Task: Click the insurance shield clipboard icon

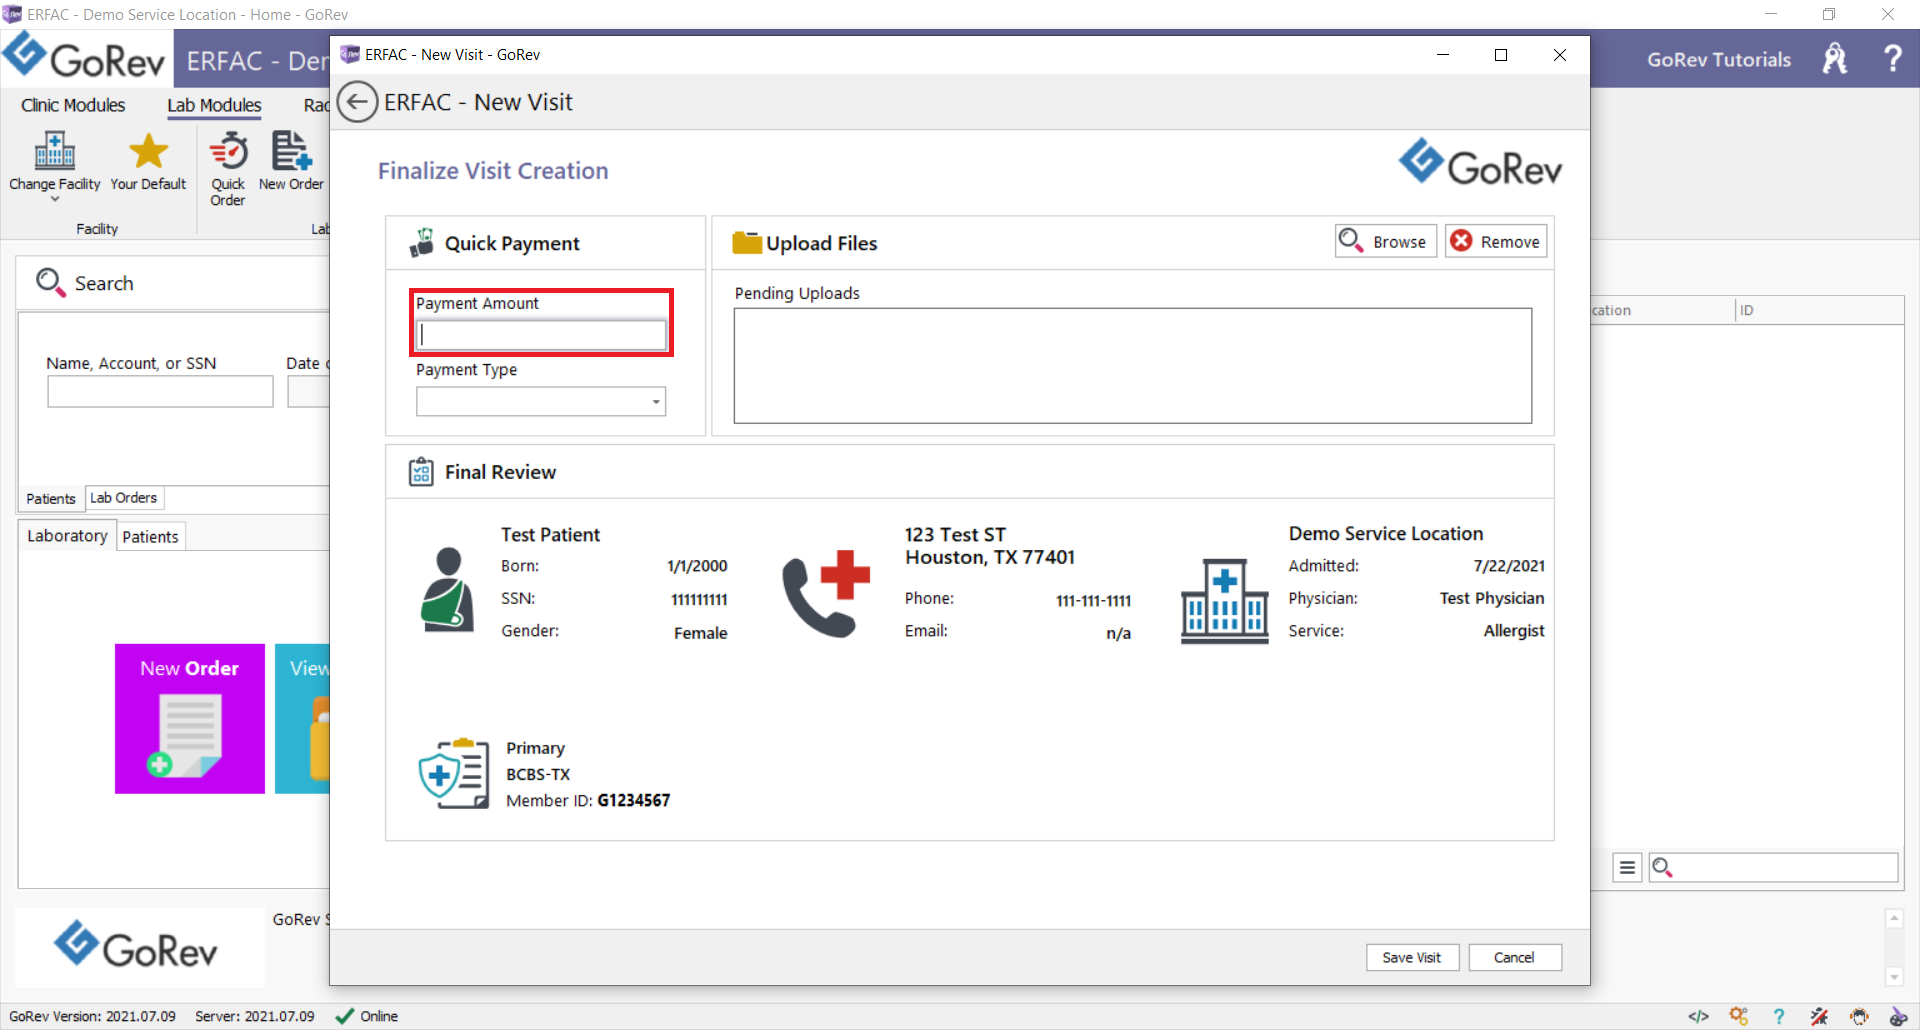Action: pyautogui.click(x=454, y=773)
